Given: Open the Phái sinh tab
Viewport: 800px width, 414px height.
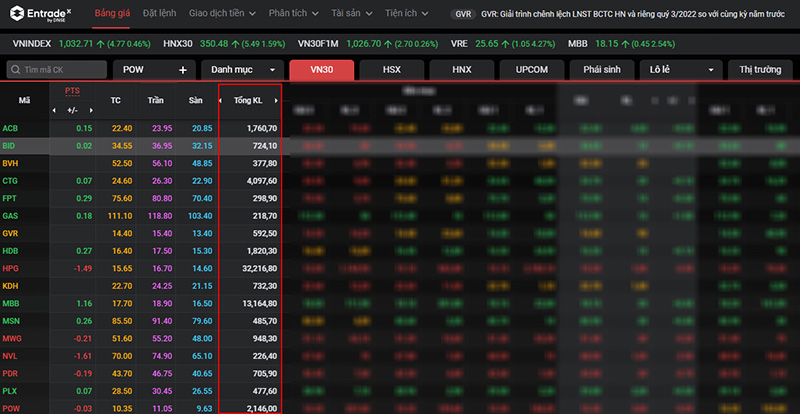Looking at the screenshot, I should point(602,70).
